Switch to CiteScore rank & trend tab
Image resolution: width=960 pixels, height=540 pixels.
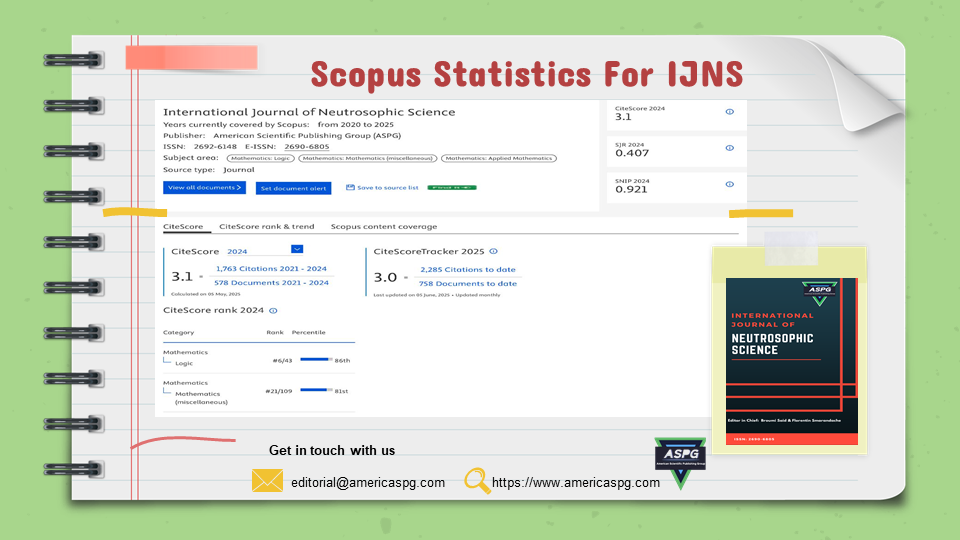(266, 227)
